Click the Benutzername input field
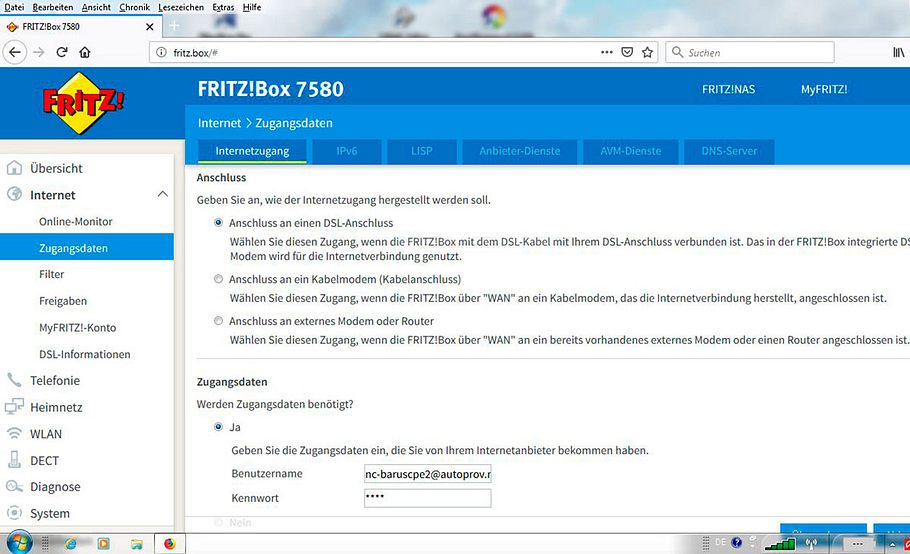910x554 pixels. tap(427, 474)
